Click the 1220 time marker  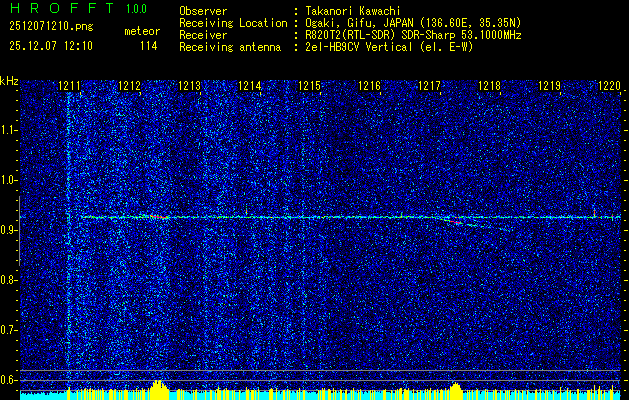tap(609, 85)
